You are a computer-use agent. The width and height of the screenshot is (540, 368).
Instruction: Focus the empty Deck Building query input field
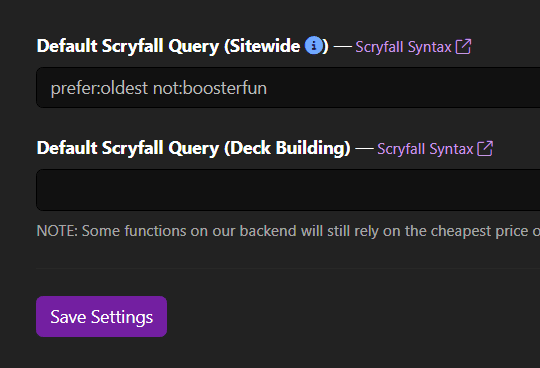288,190
